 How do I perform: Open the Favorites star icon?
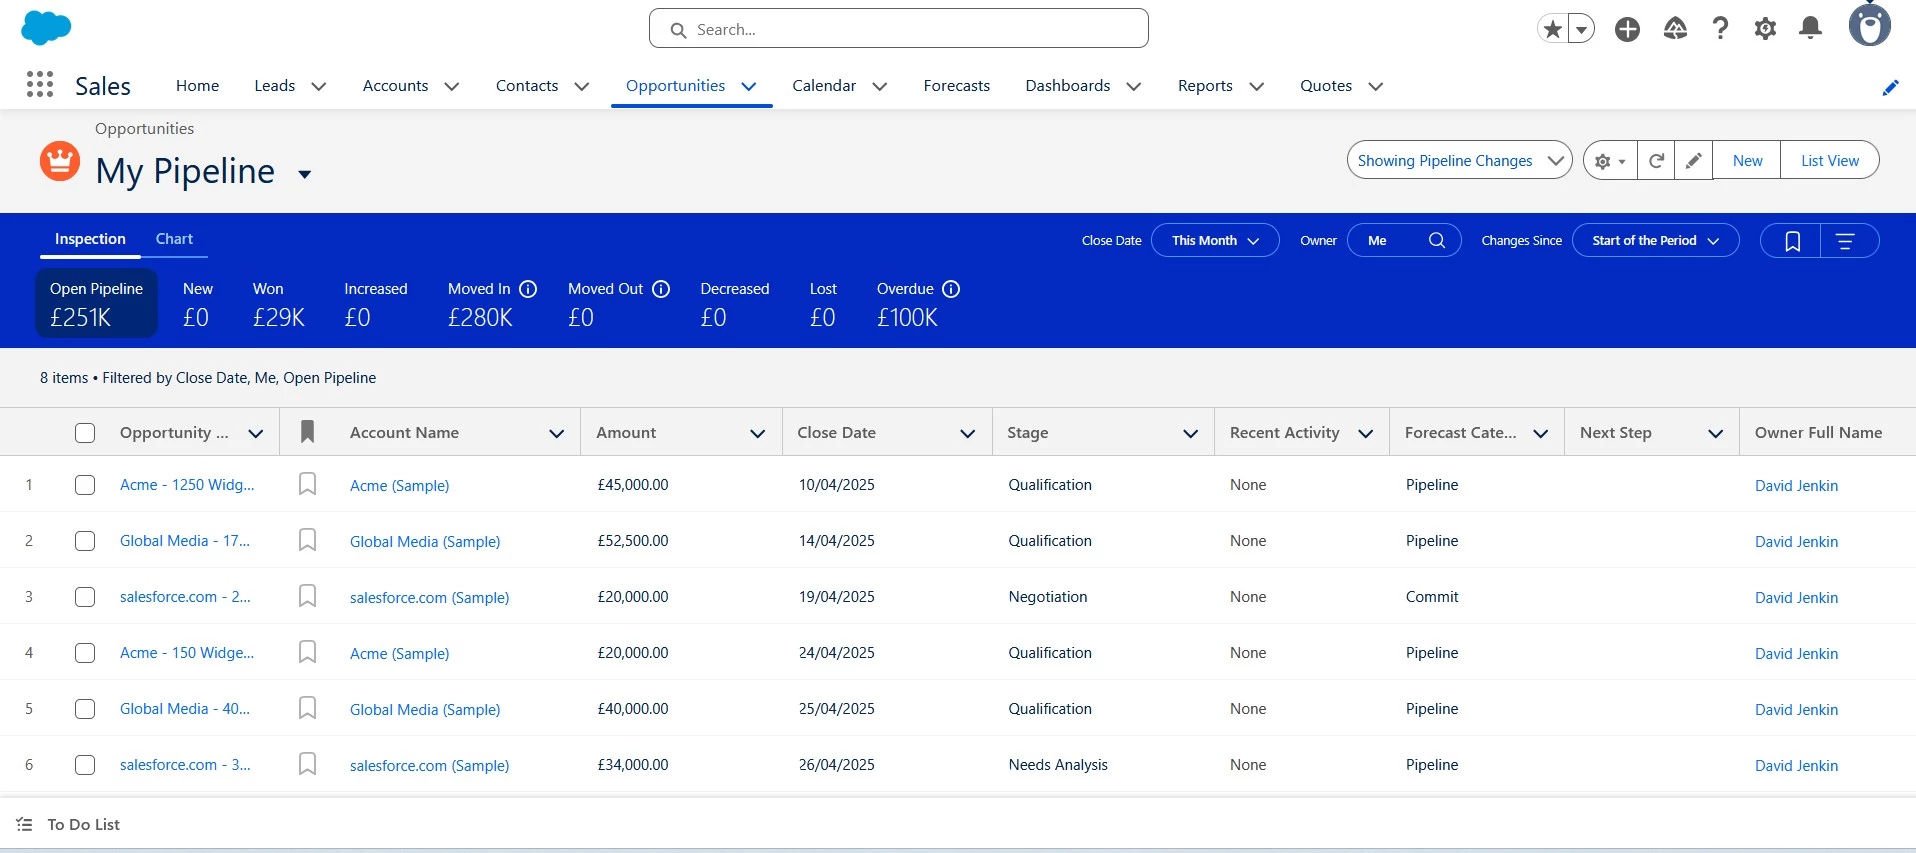click(1552, 29)
